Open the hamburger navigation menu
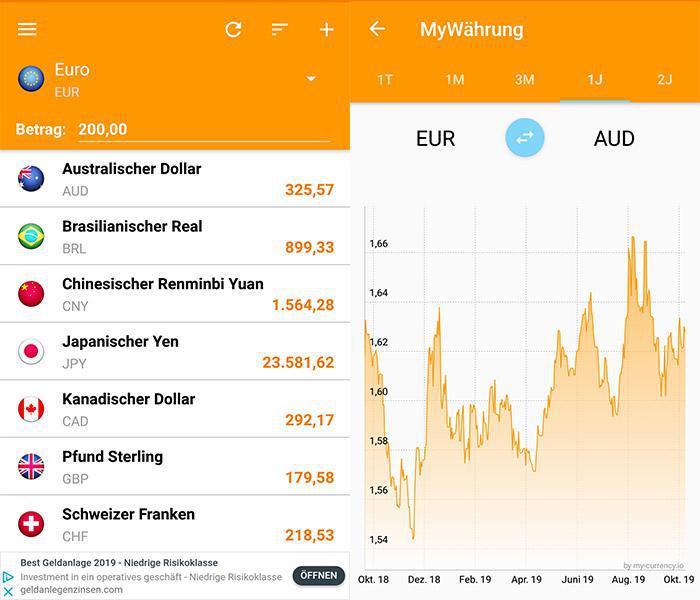The image size is (700, 600). [x=27, y=29]
